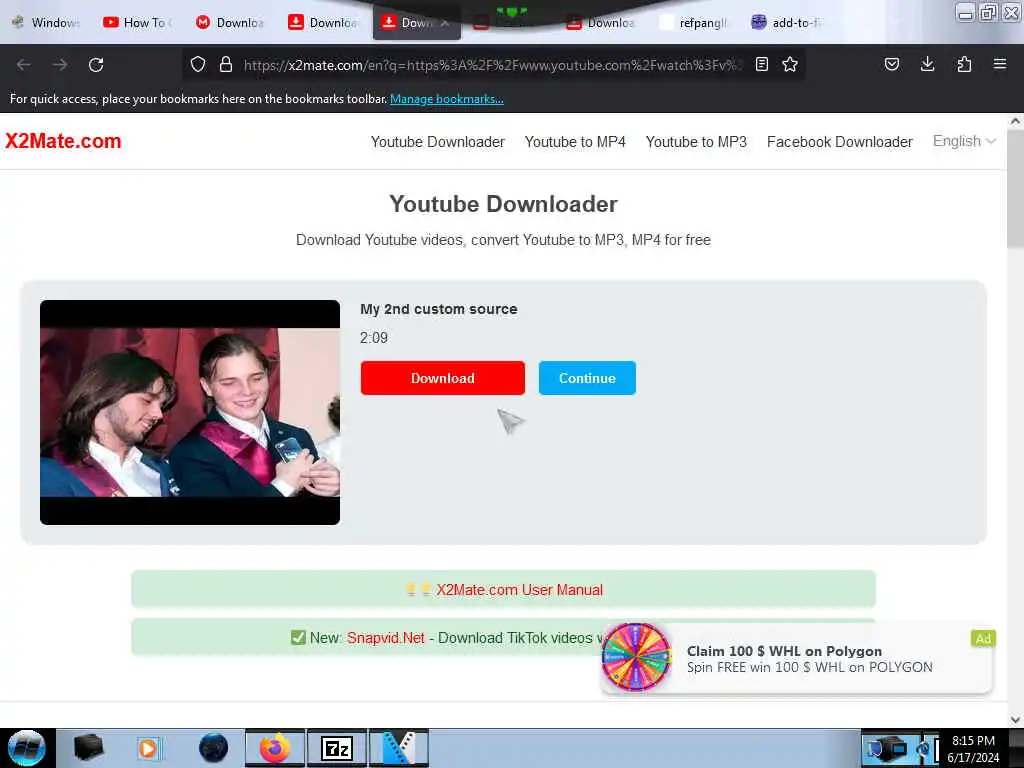1024x768 pixels.
Task: Go to X2Mate.com home logo
Action: click(63, 141)
